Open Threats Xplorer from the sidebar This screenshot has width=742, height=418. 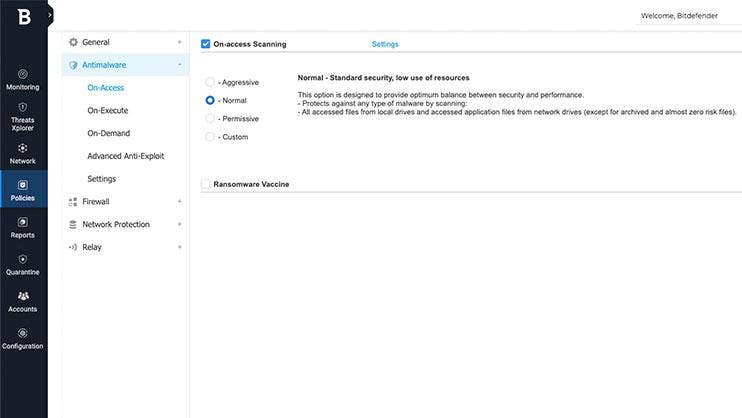coord(23,107)
